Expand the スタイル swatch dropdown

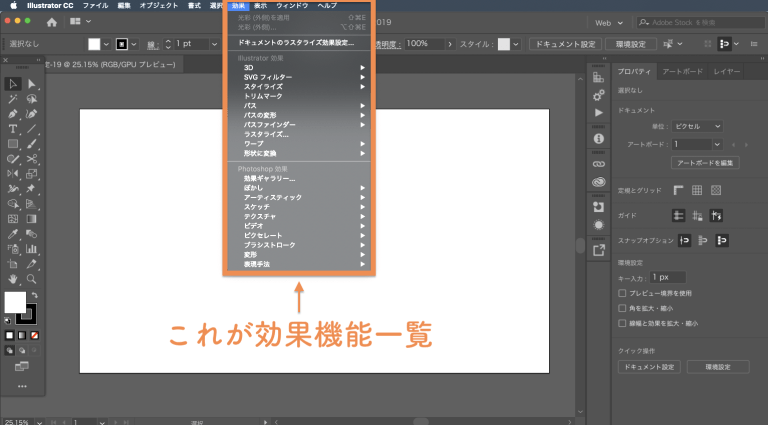pyautogui.click(x=515, y=44)
